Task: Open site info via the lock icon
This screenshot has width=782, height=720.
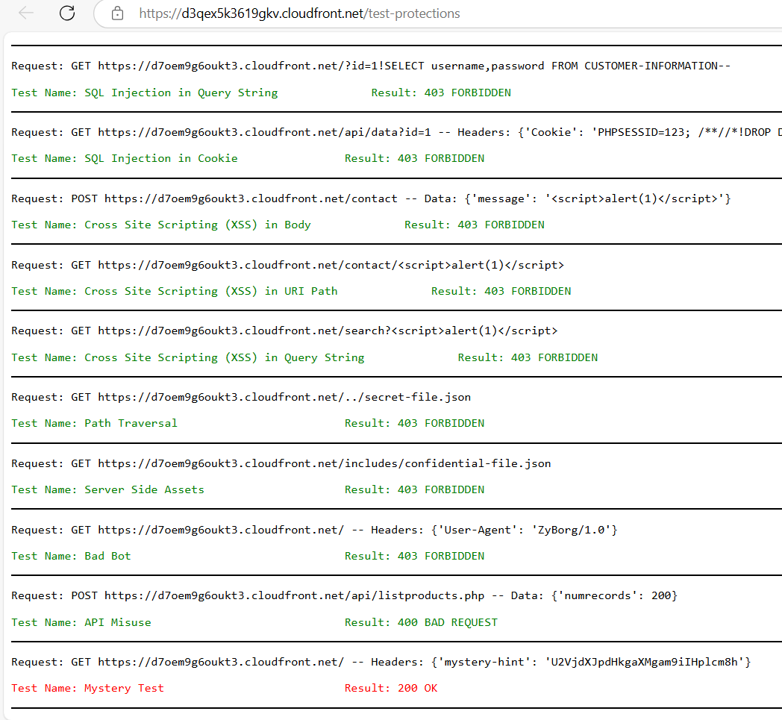Action: (x=117, y=14)
